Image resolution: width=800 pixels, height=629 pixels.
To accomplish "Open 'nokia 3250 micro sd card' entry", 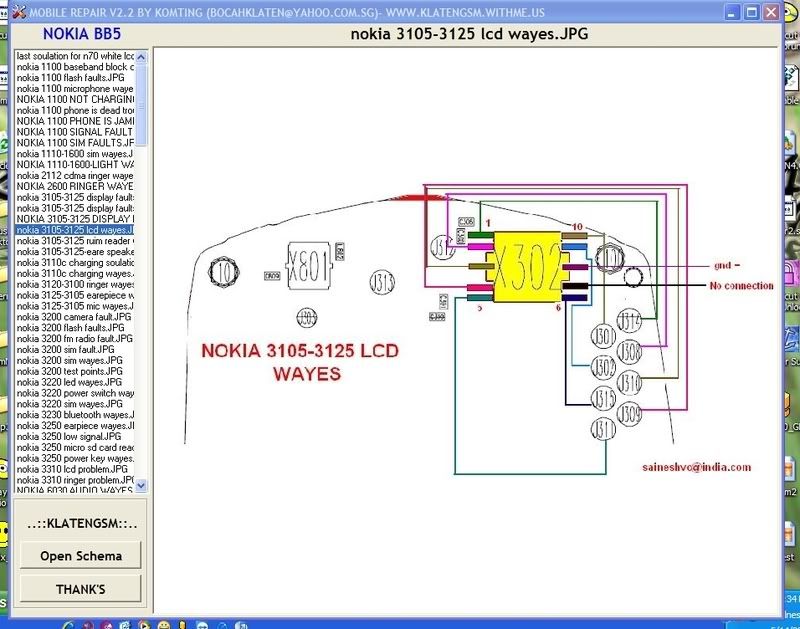I will point(75,447).
